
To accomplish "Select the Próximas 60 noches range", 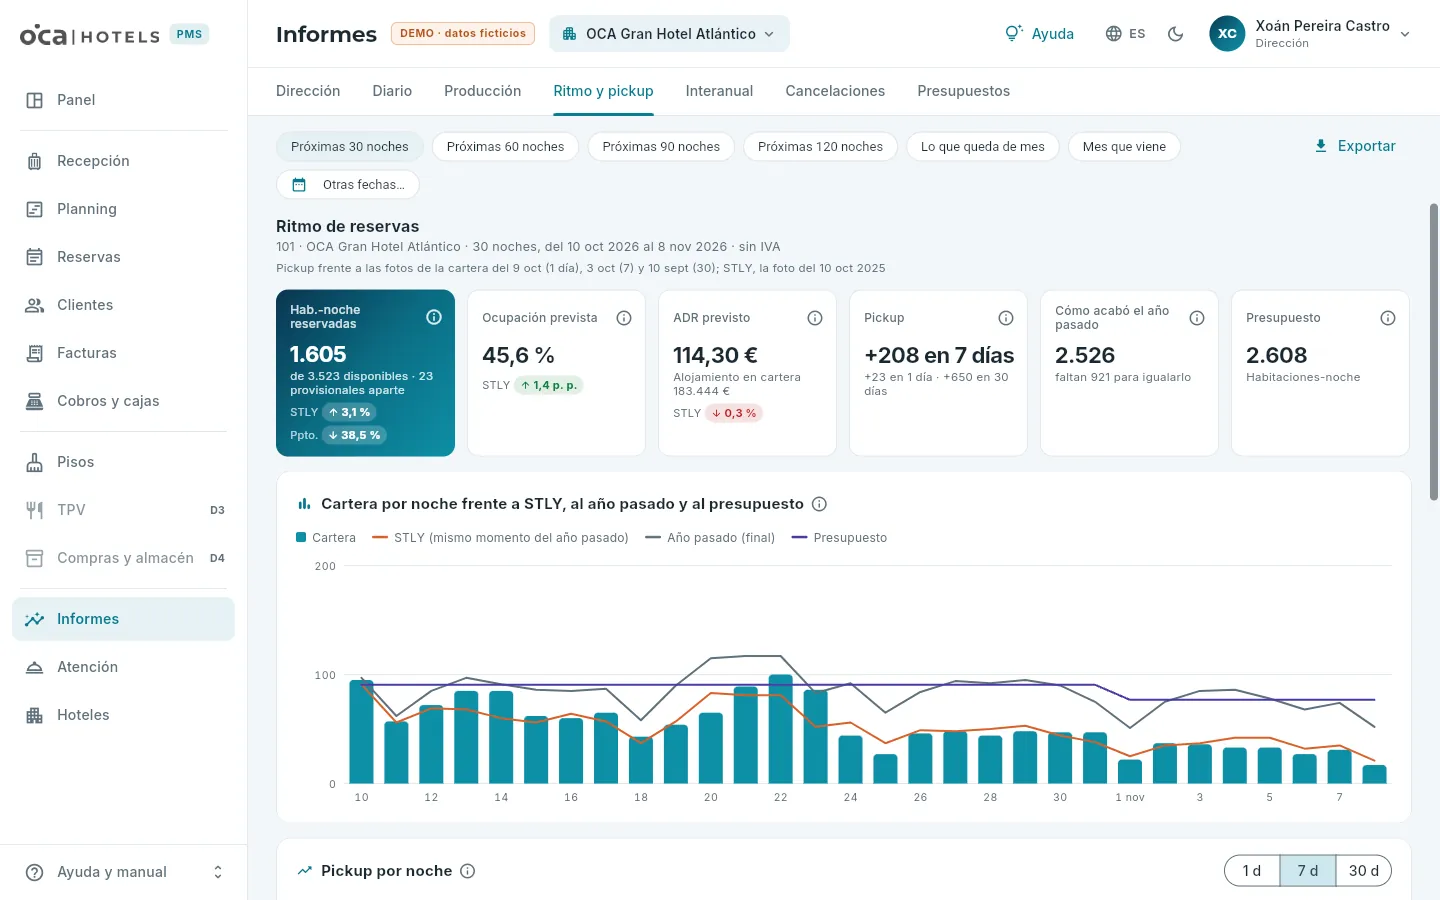I will click(505, 147).
